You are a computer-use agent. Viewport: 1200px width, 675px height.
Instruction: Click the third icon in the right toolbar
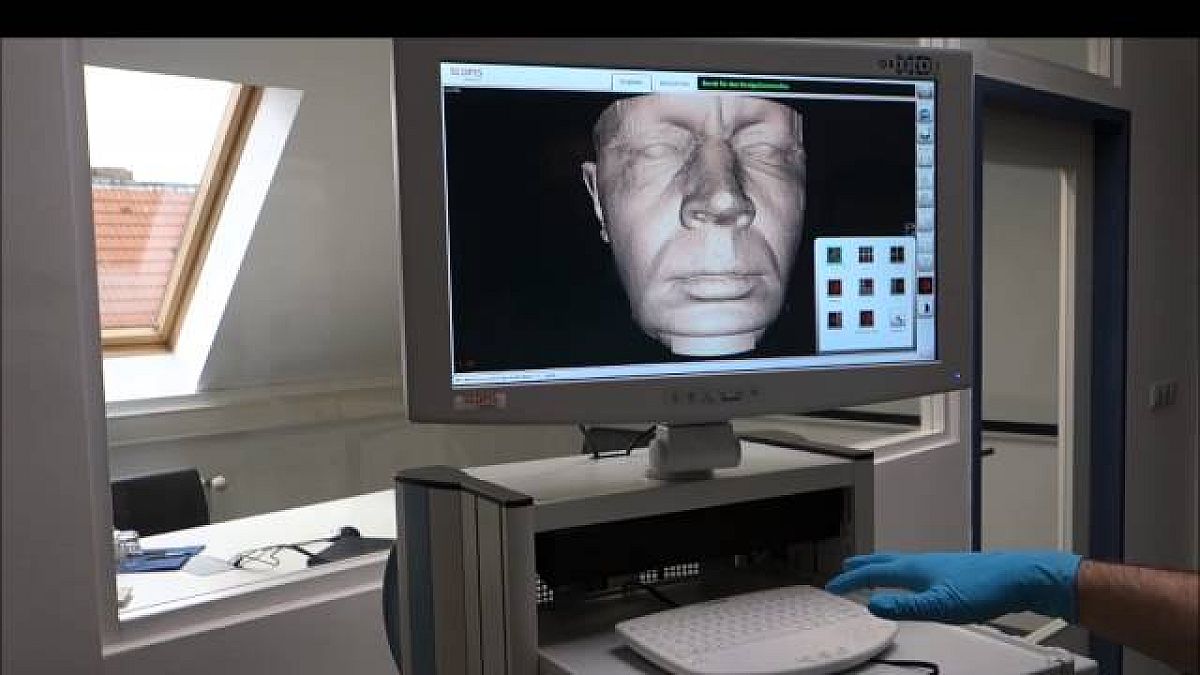coord(925,135)
